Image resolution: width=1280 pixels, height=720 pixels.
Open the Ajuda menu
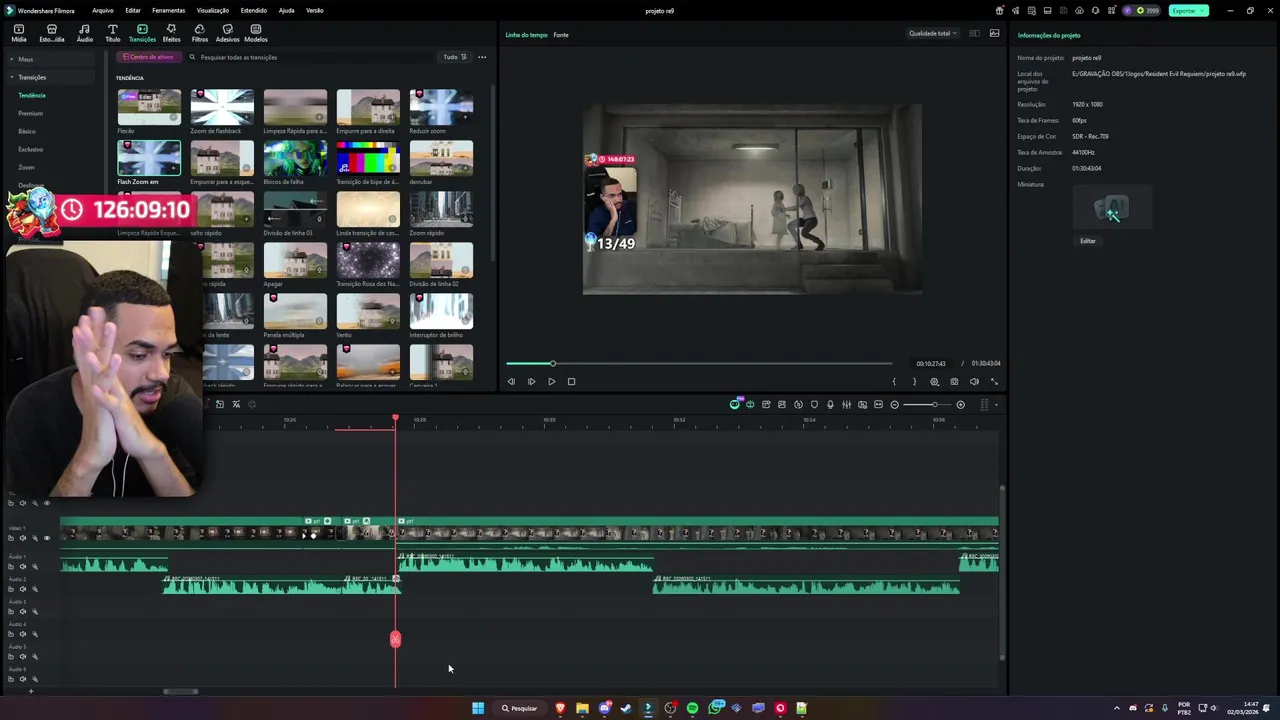point(287,10)
